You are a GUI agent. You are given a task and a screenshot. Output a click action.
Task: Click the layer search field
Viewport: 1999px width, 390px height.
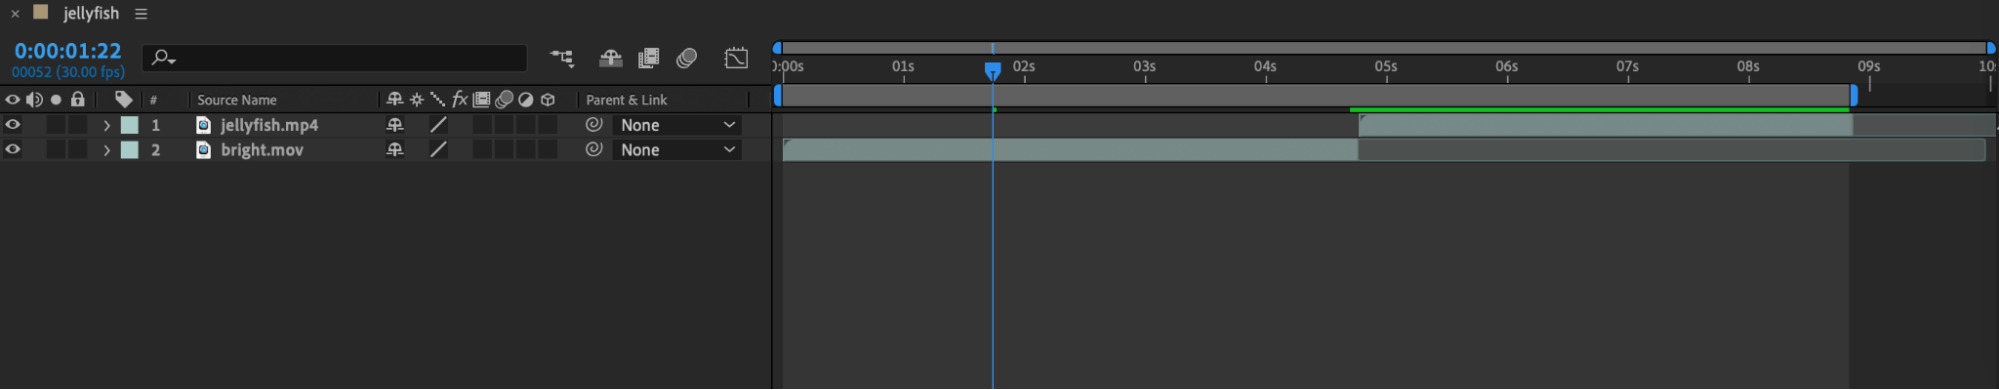335,58
